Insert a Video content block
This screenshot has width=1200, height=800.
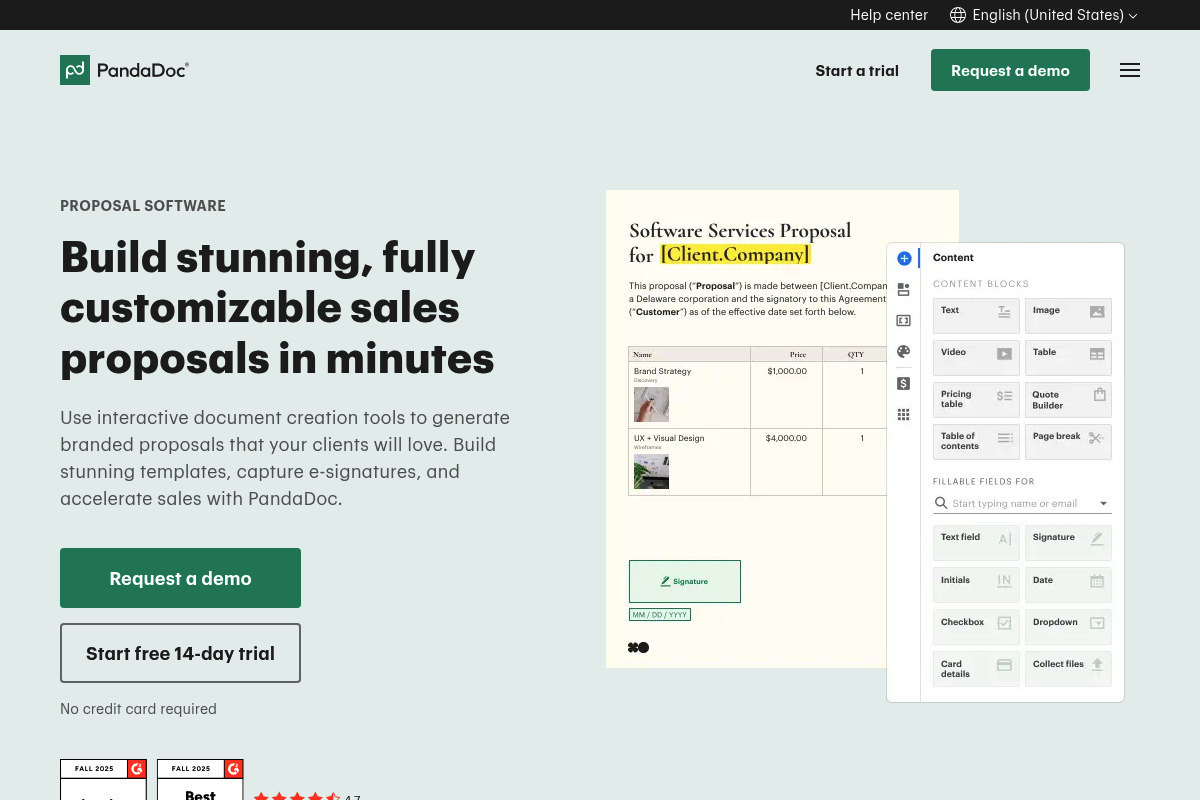point(976,357)
